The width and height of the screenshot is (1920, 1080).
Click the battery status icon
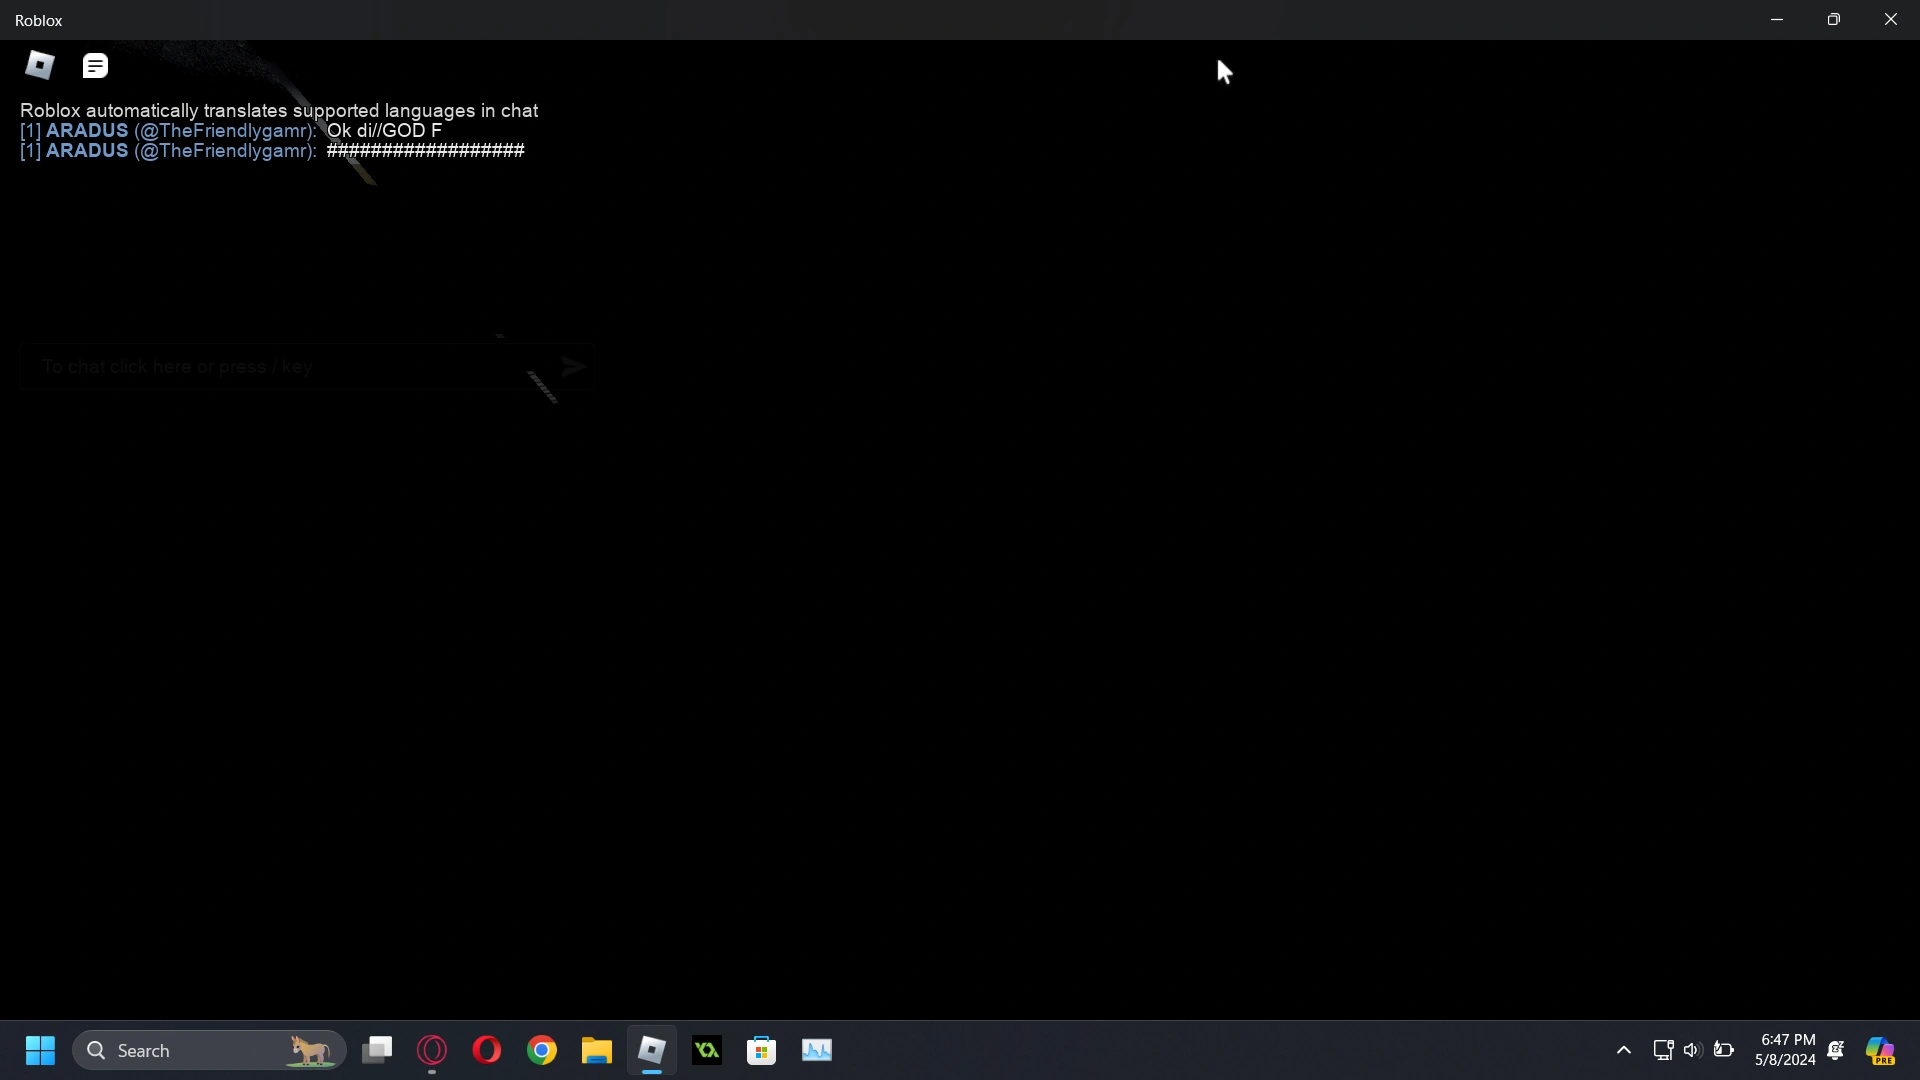pyautogui.click(x=1724, y=1050)
